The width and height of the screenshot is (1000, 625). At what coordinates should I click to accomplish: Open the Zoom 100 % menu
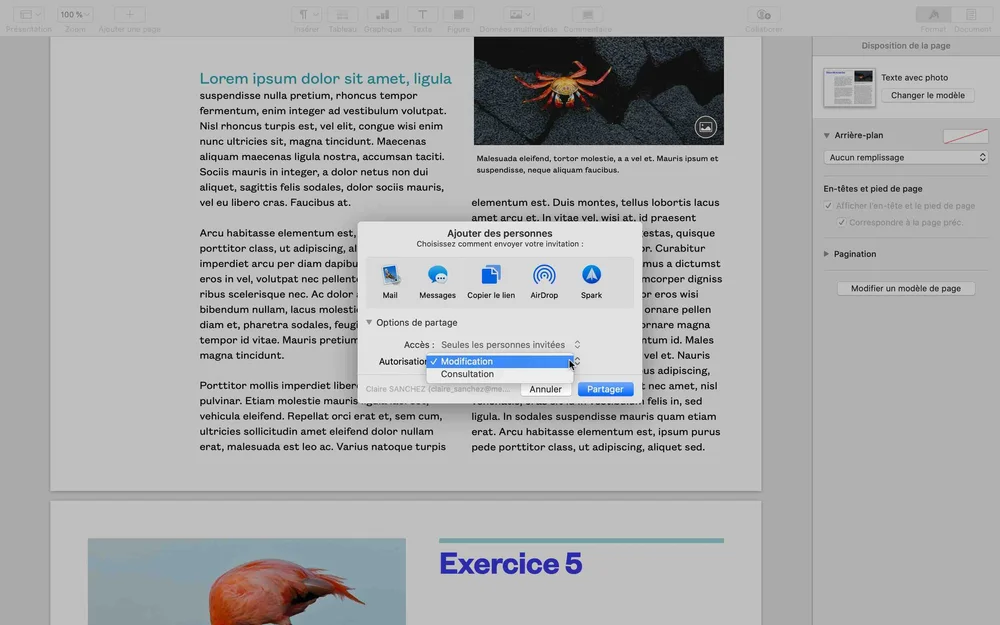(75, 15)
